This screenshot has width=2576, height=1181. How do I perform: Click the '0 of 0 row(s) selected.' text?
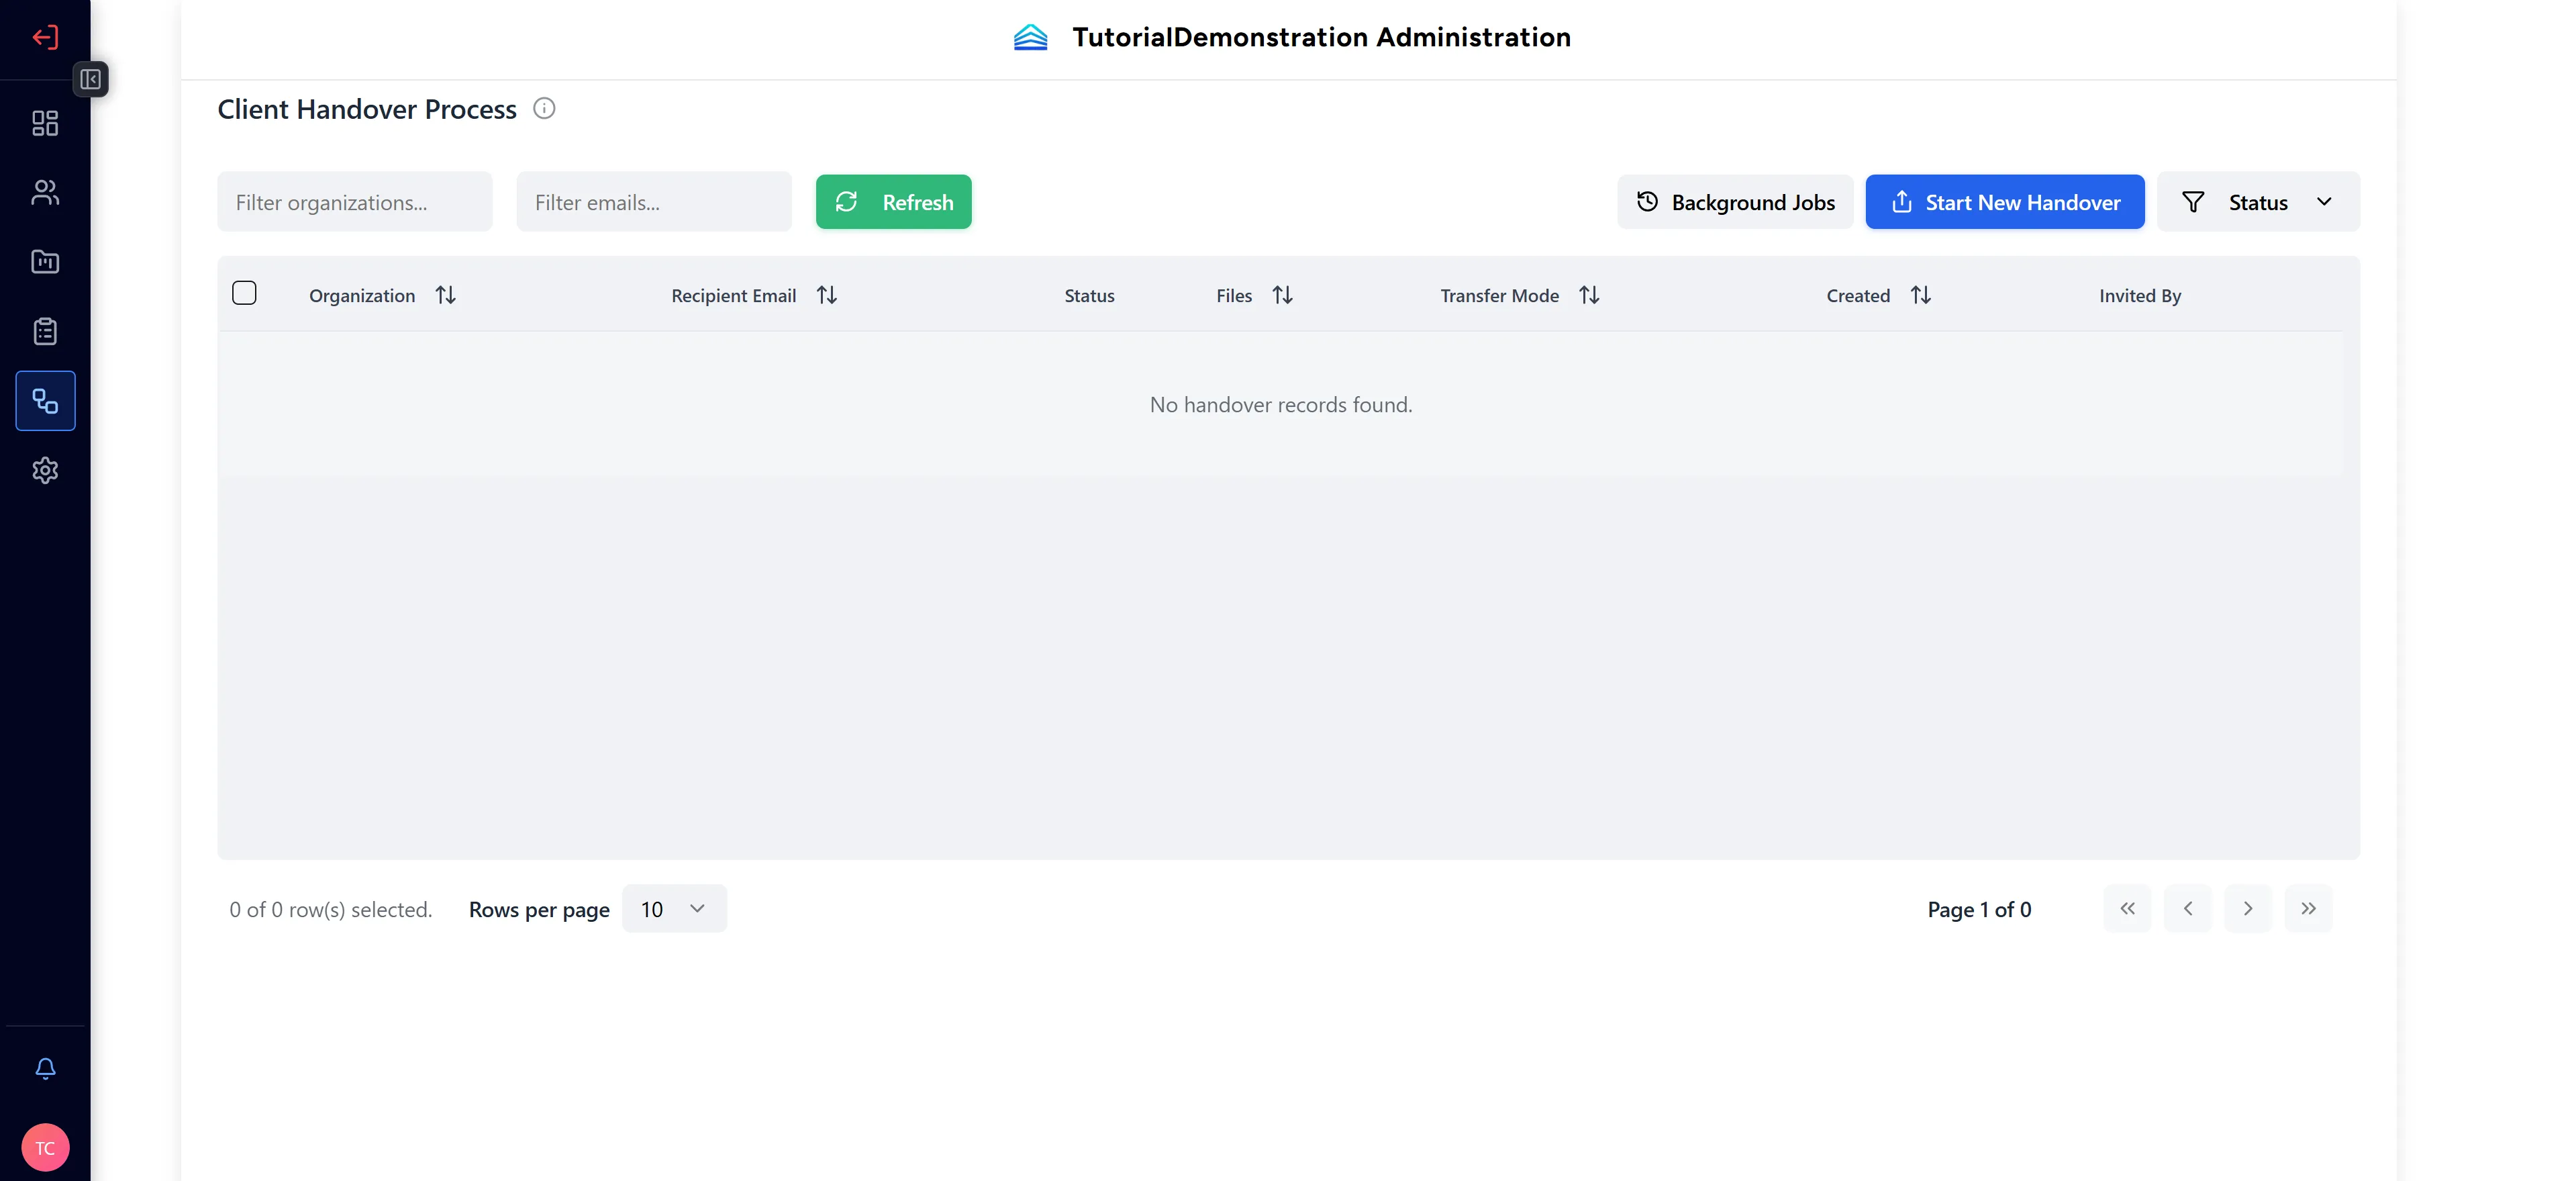pyautogui.click(x=331, y=909)
